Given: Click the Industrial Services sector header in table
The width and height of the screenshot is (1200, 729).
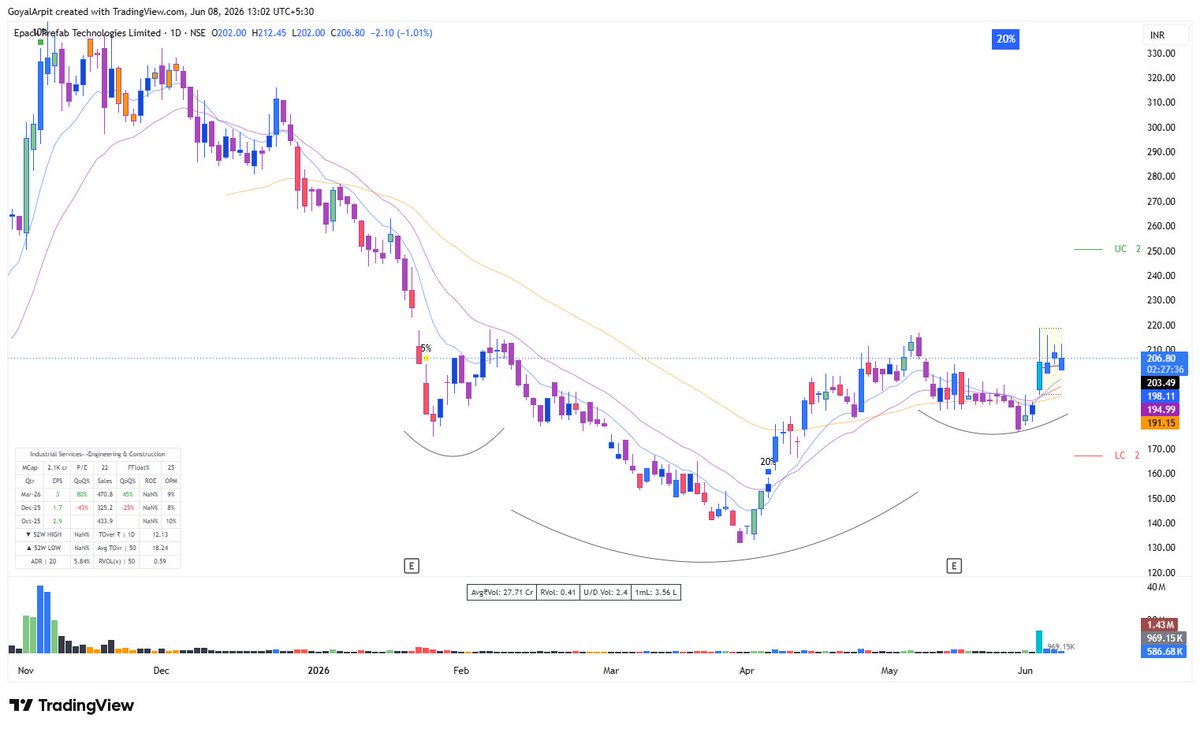Looking at the screenshot, I should (x=97, y=454).
